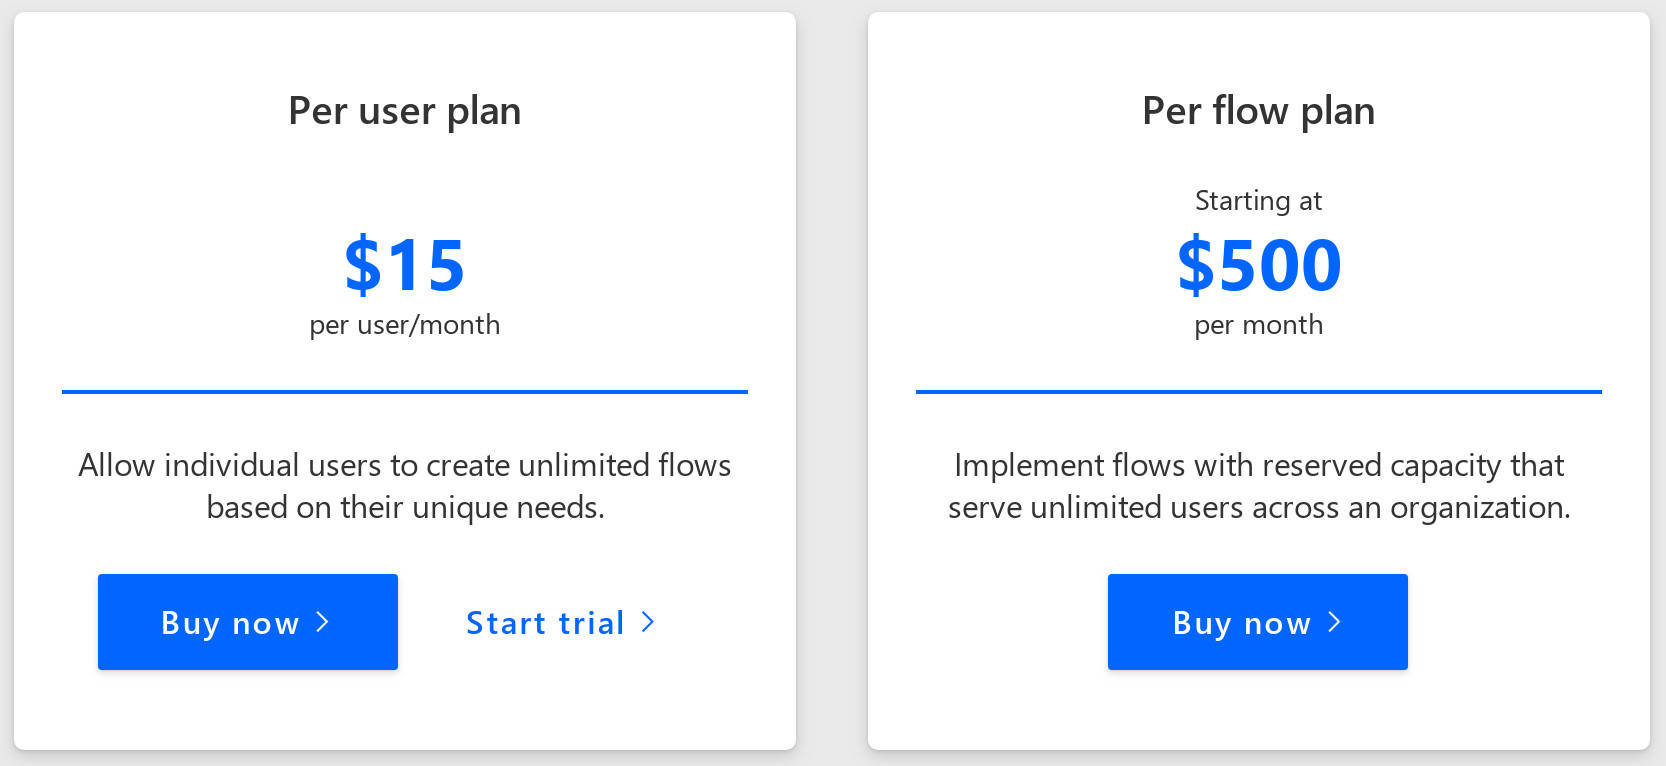Click Buy now under Per flow plan
The width and height of the screenshot is (1666, 766).
(1257, 622)
